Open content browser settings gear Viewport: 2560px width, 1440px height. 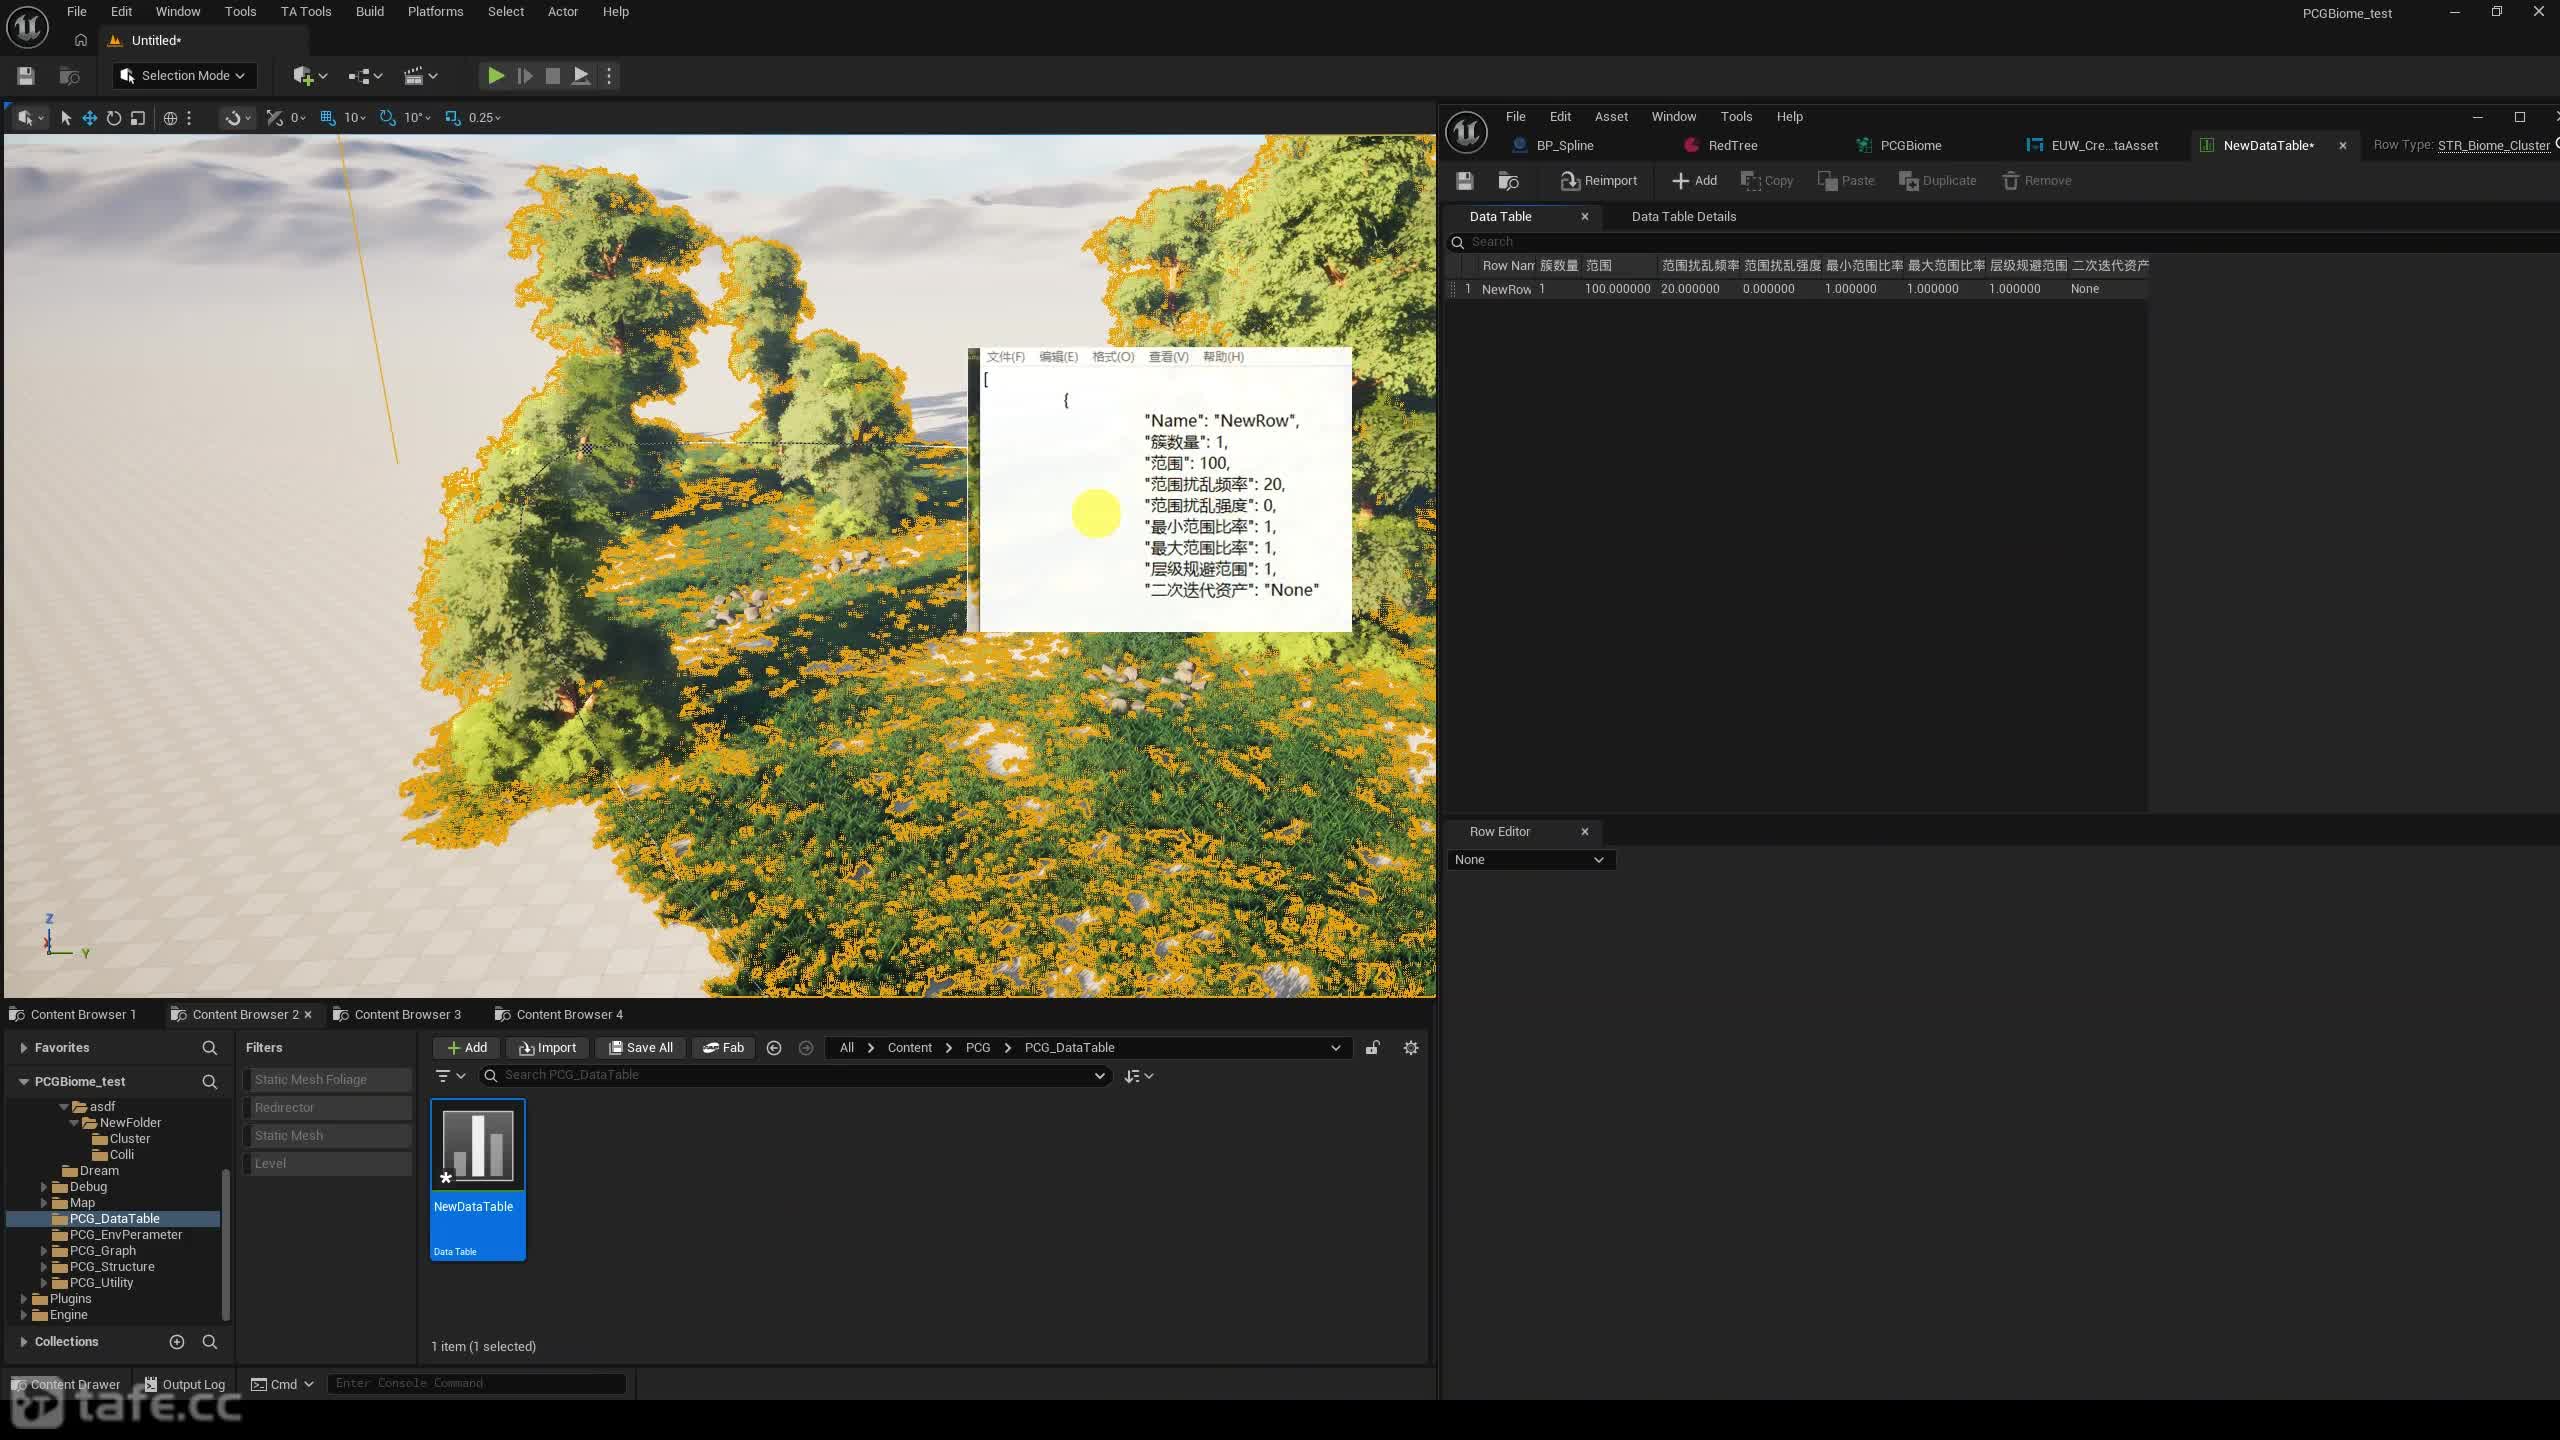click(1411, 1048)
